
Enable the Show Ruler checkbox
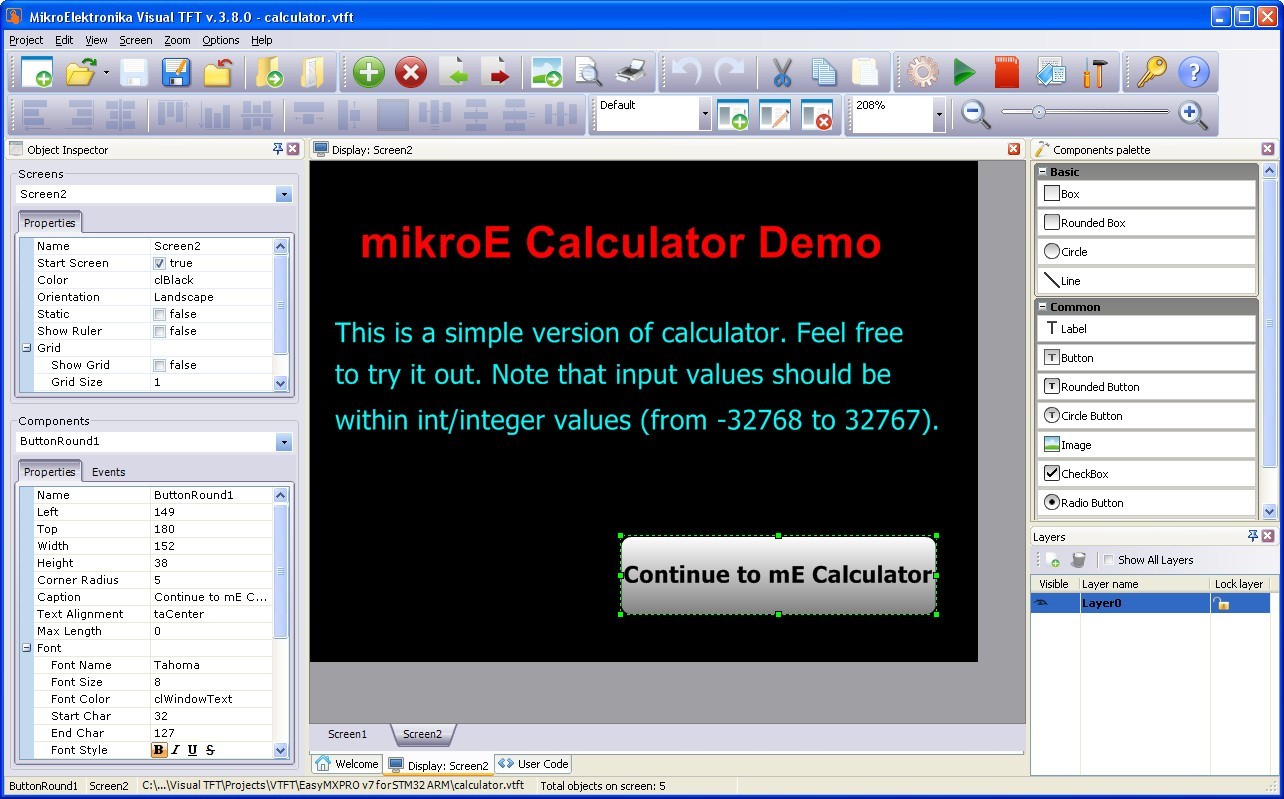pyautogui.click(x=159, y=331)
